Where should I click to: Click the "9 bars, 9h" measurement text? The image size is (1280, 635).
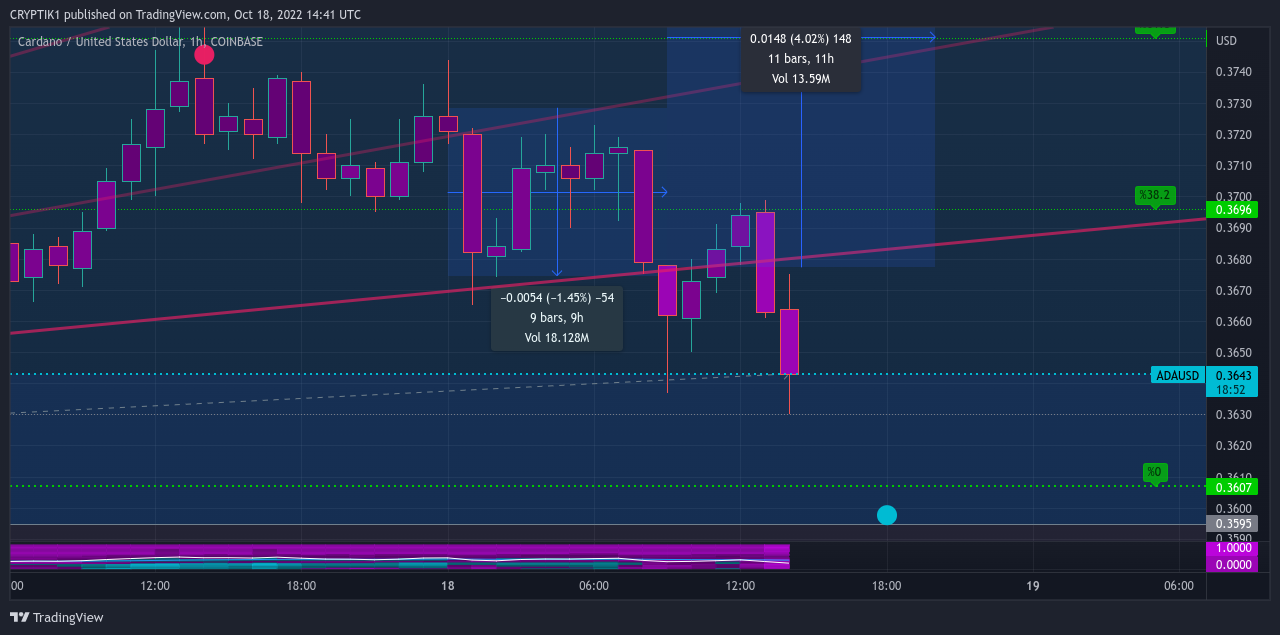(557, 318)
